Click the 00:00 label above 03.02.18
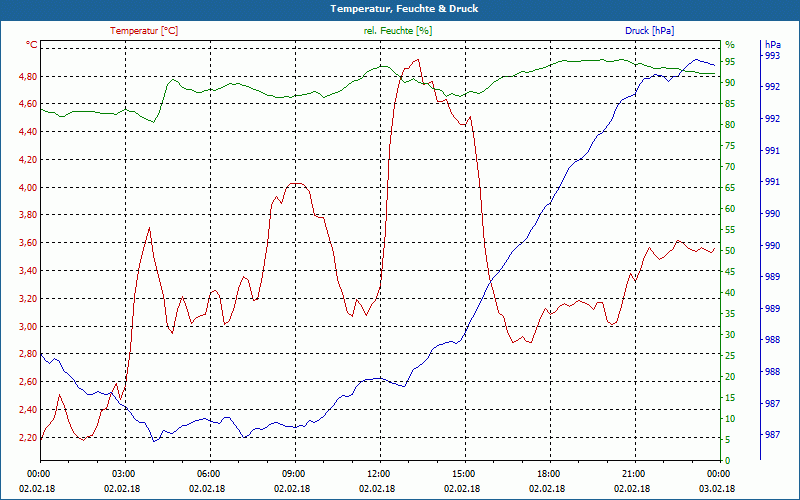 coord(720,474)
